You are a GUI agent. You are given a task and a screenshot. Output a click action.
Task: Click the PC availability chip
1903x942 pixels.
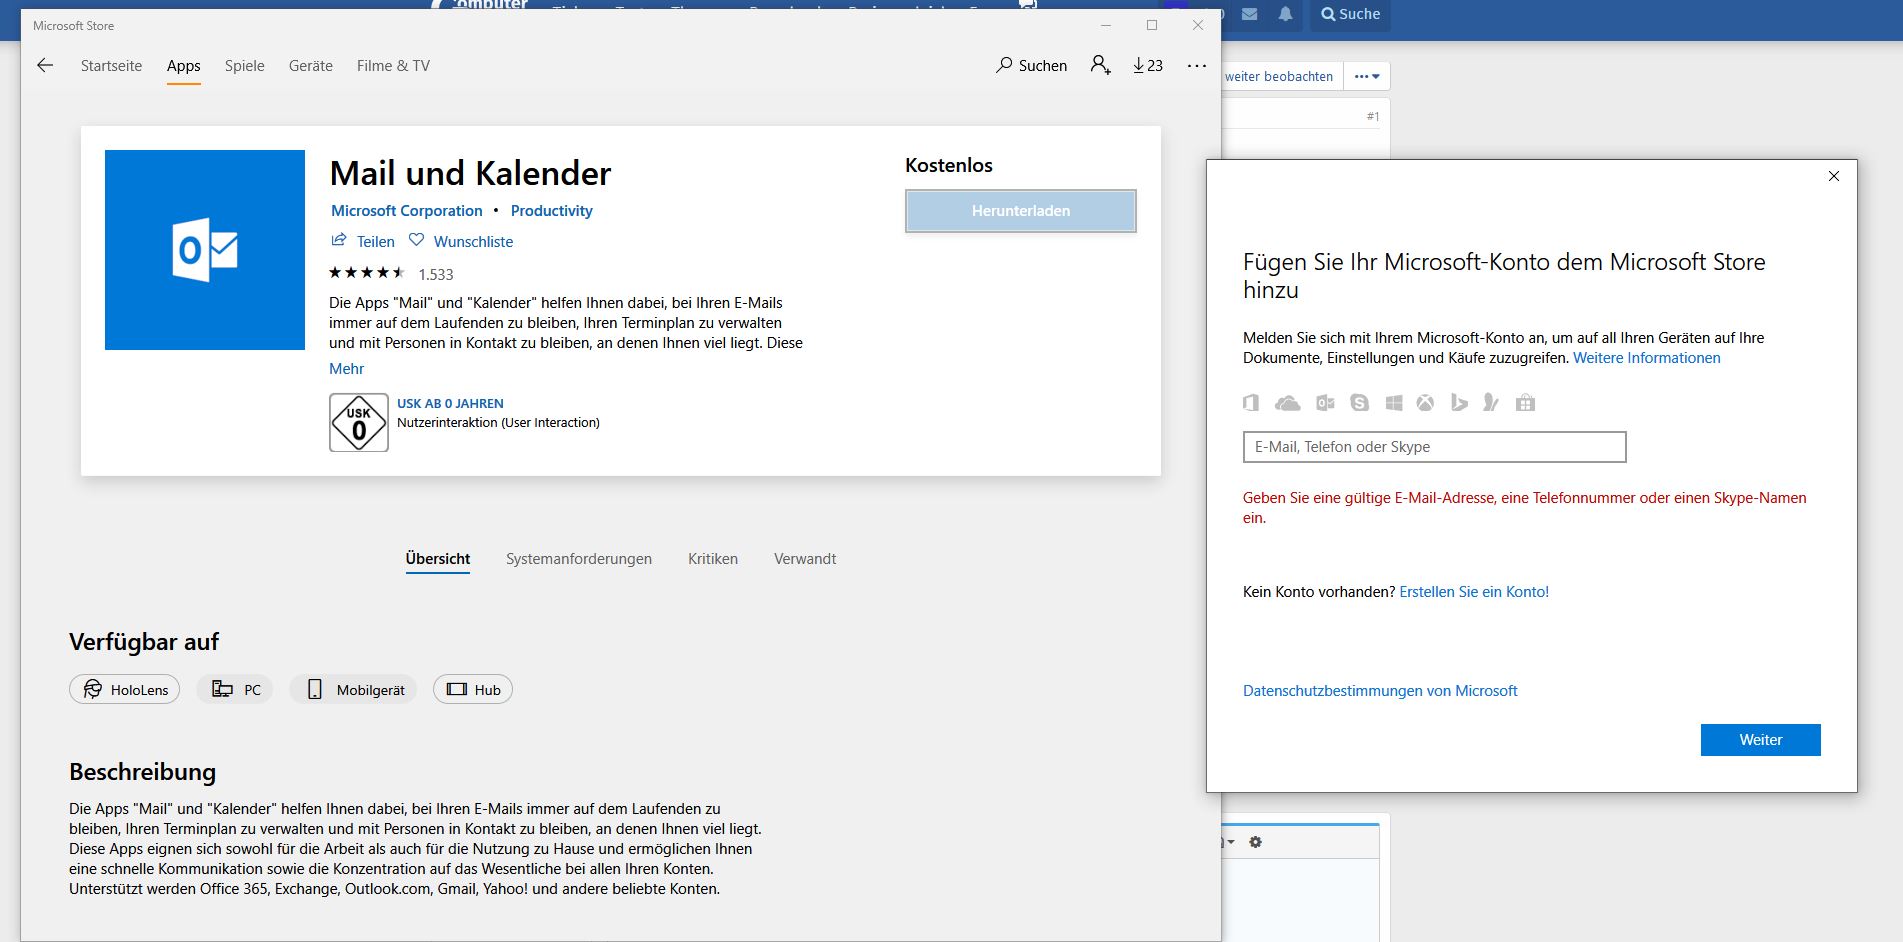tap(236, 689)
